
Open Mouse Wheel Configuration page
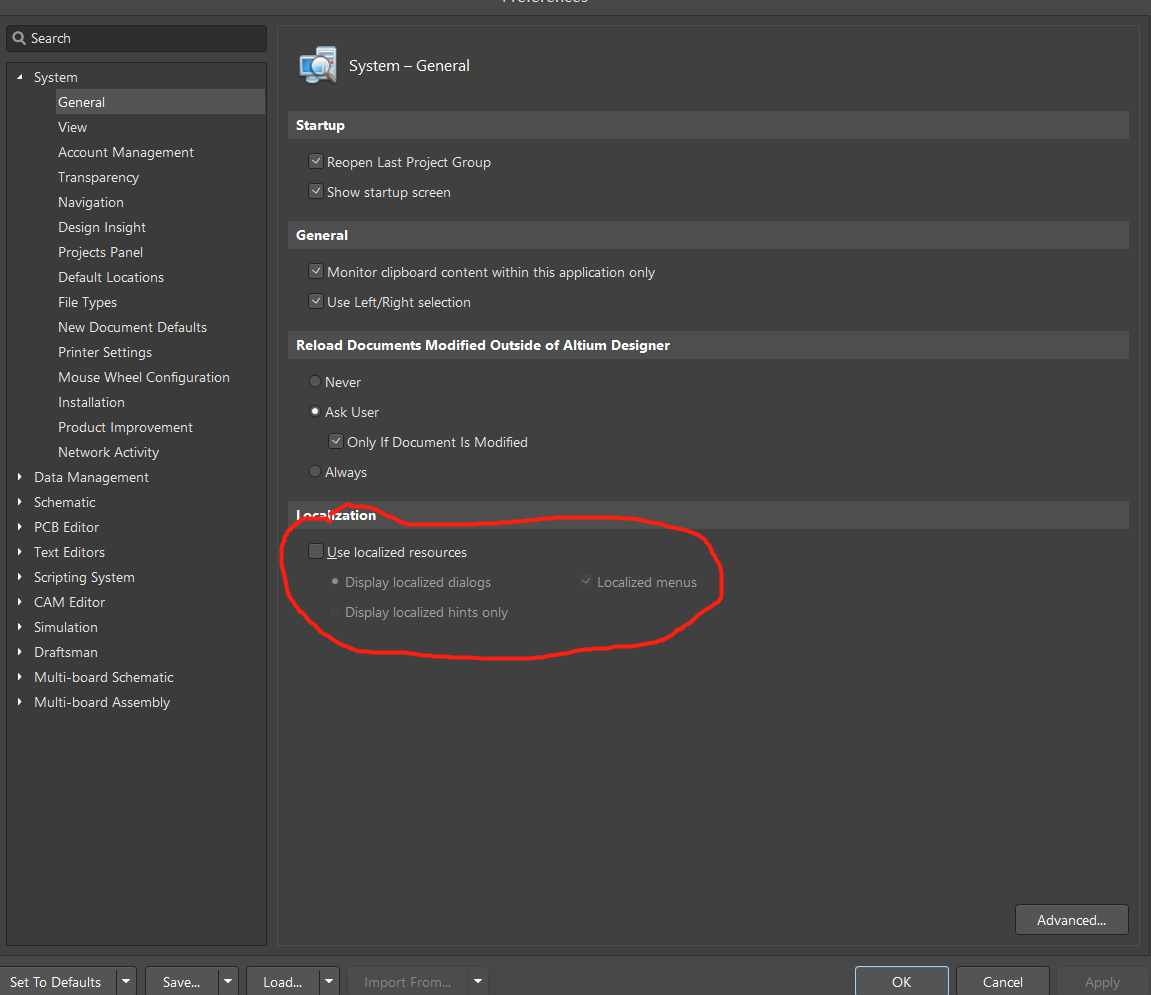click(x=144, y=377)
